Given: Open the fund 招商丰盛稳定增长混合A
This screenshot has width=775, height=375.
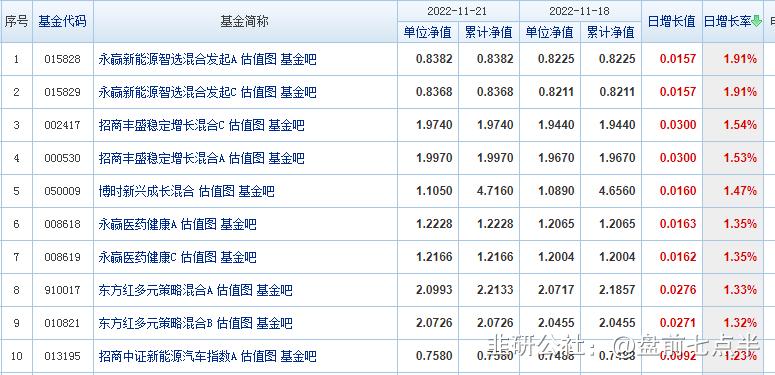Looking at the screenshot, I should 162,159.
